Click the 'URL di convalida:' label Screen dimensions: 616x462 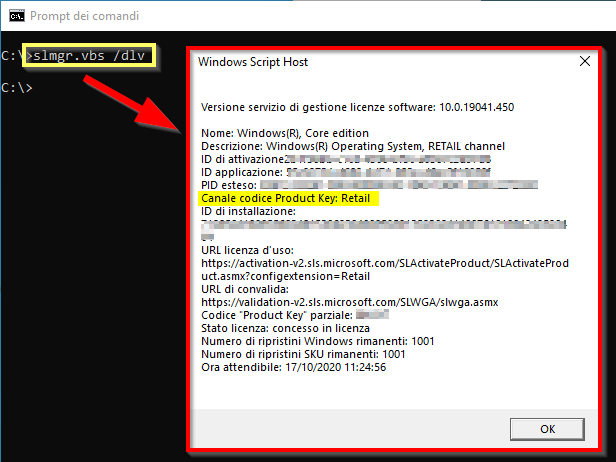(245, 289)
